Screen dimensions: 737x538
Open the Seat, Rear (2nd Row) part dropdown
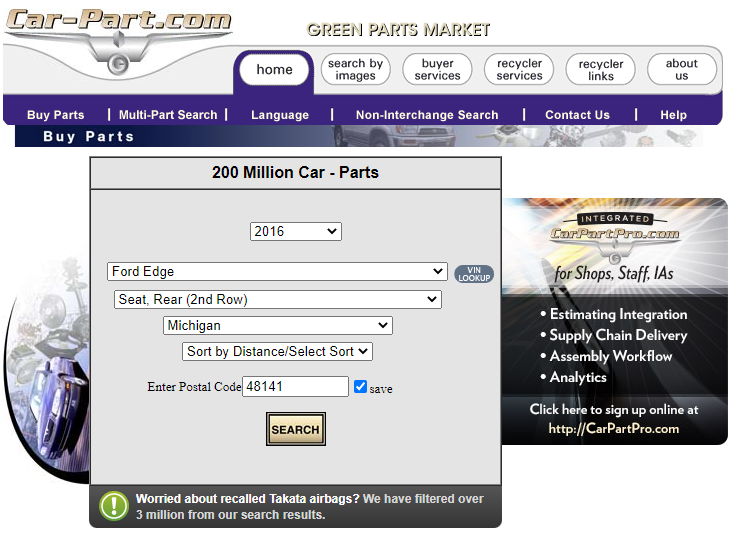pyautogui.click(x=277, y=299)
